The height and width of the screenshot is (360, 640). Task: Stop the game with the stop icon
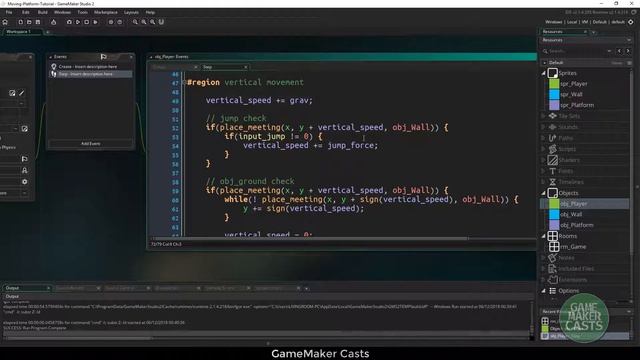click(x=87, y=22)
